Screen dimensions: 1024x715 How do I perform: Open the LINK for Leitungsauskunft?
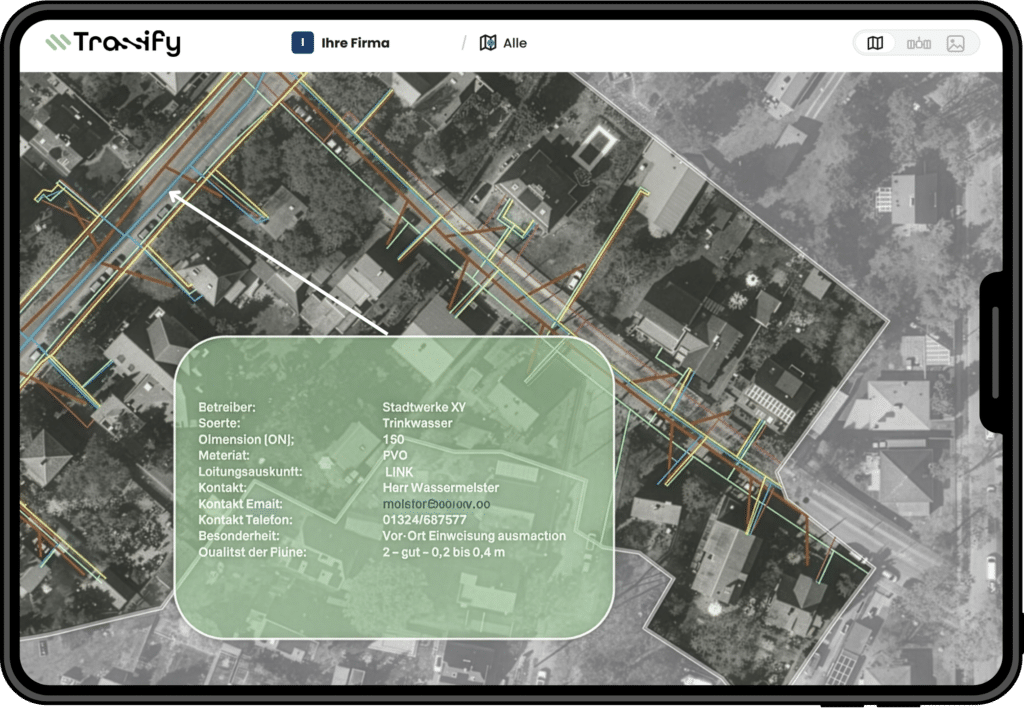(398, 471)
